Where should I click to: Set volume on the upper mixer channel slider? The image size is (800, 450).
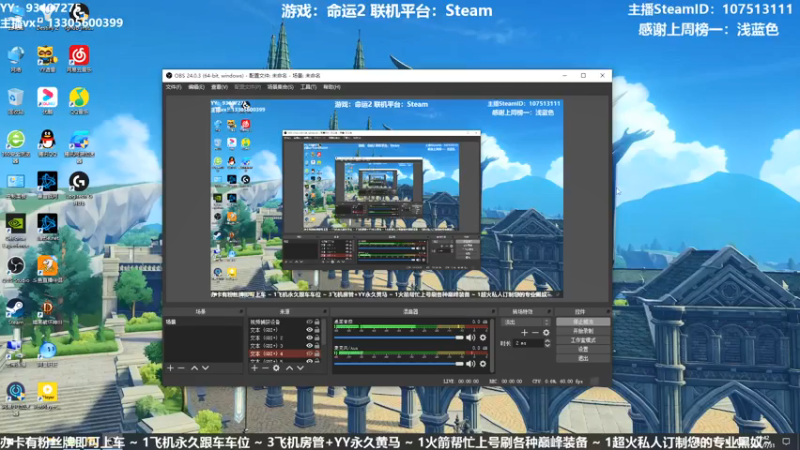(x=398, y=338)
